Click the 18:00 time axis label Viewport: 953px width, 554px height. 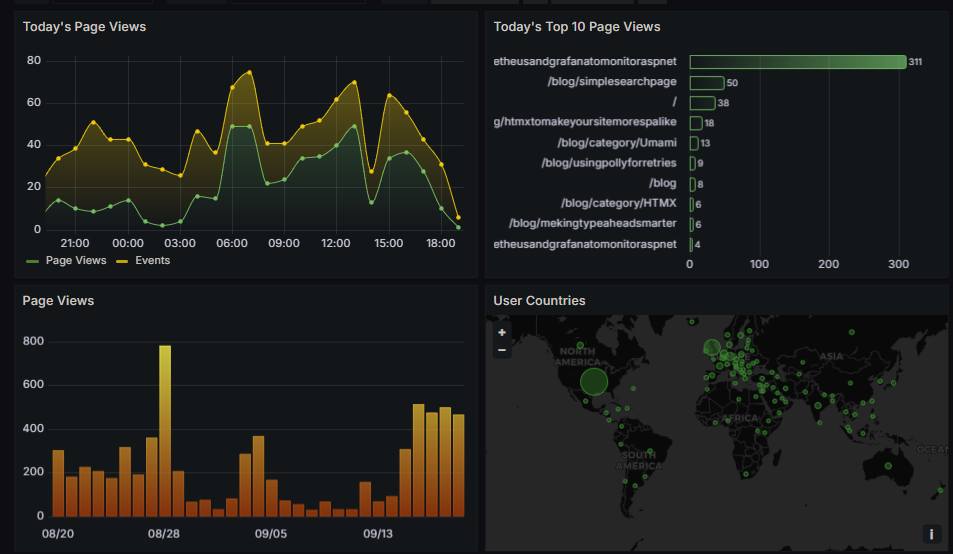click(x=441, y=243)
